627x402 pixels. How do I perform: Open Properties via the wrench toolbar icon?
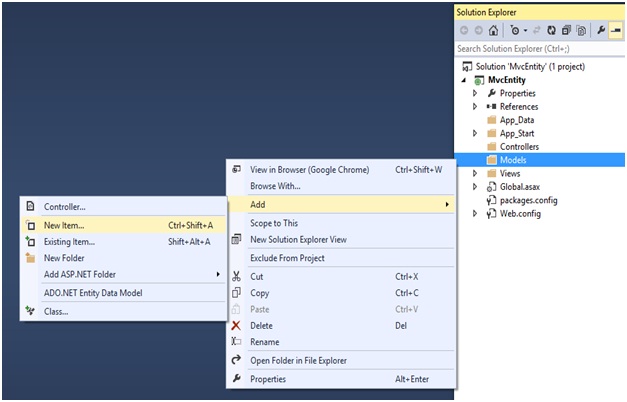pos(600,30)
